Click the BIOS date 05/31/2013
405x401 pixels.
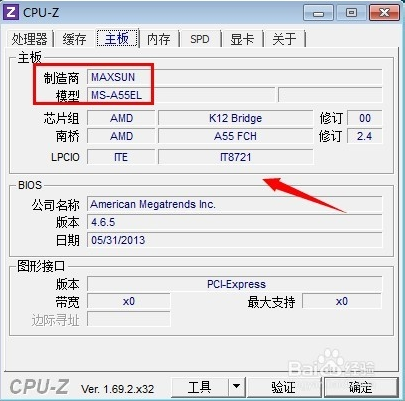click(x=235, y=240)
